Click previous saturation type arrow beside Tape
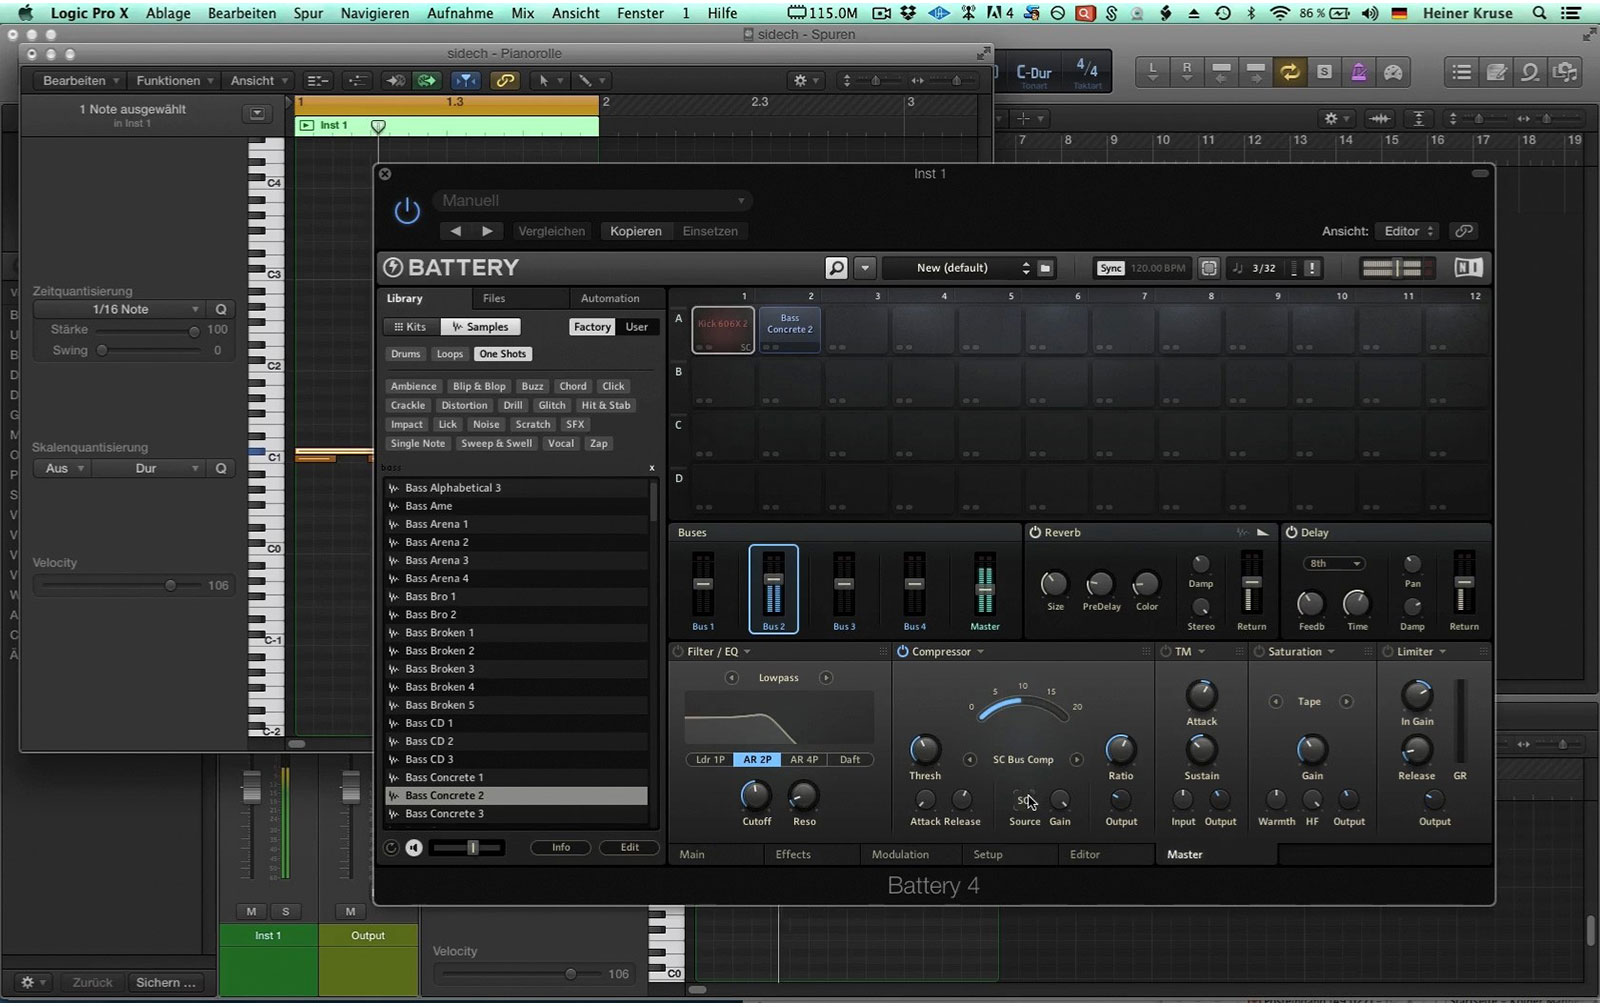 pyautogui.click(x=1275, y=702)
